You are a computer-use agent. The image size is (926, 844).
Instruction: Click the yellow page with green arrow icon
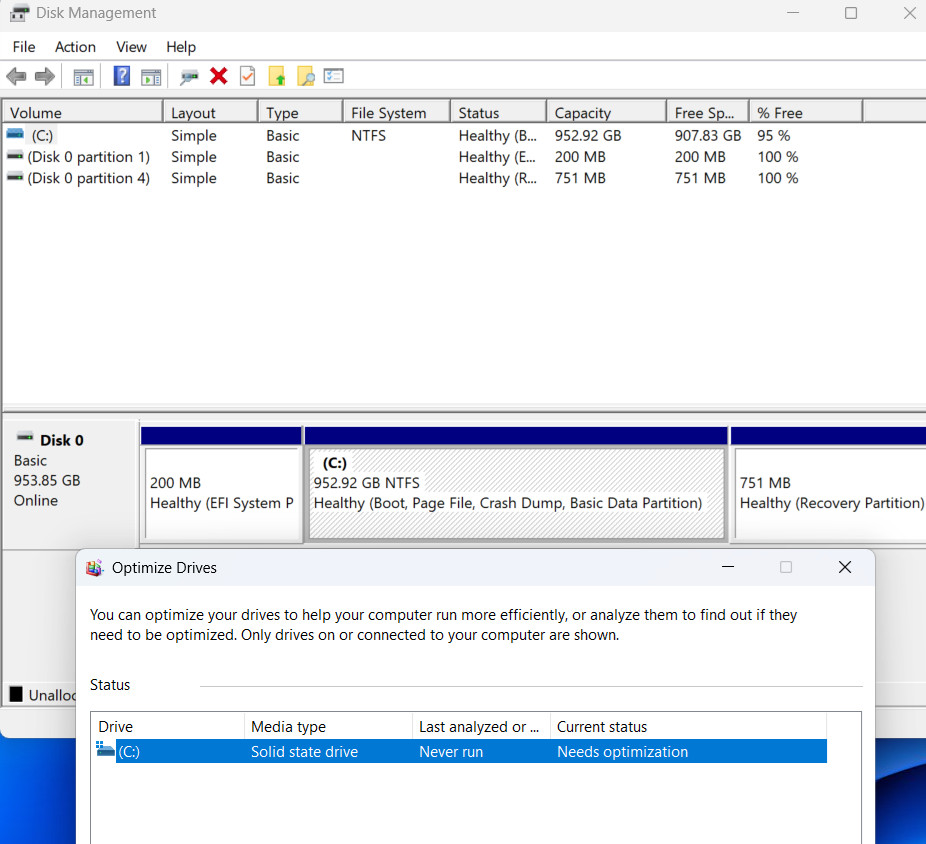276,76
